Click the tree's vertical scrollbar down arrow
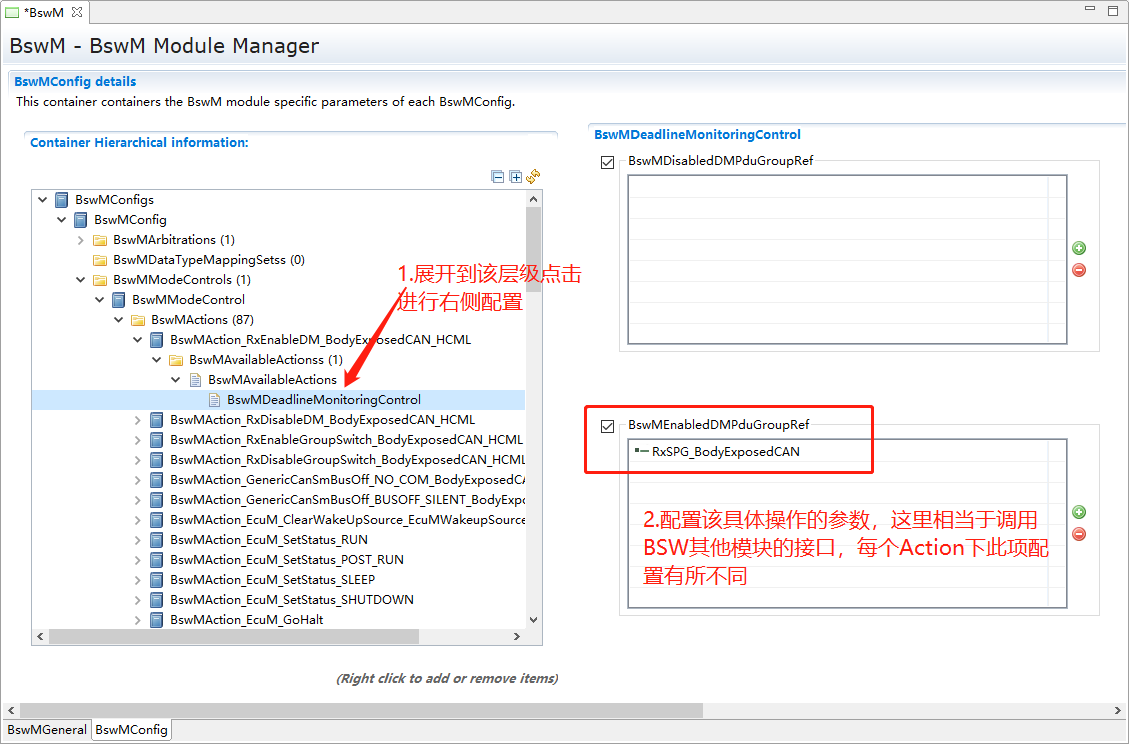Image resolution: width=1129 pixels, height=744 pixels. coord(533,620)
